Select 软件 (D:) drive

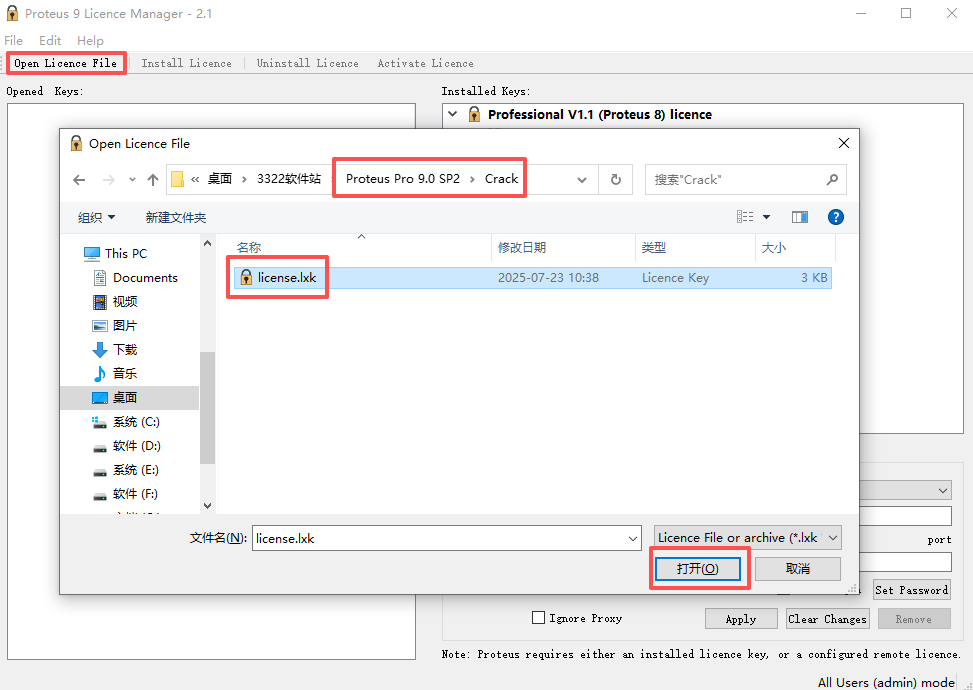click(x=127, y=446)
